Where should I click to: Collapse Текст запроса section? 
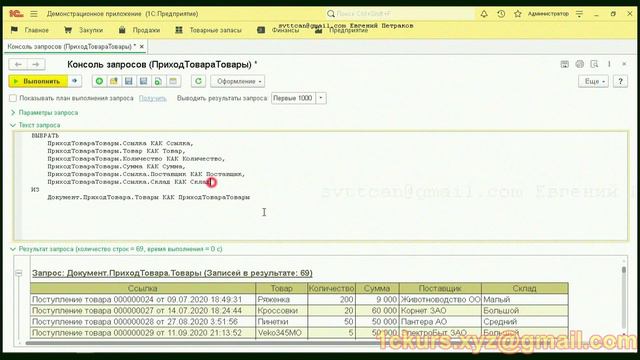(x=36, y=125)
